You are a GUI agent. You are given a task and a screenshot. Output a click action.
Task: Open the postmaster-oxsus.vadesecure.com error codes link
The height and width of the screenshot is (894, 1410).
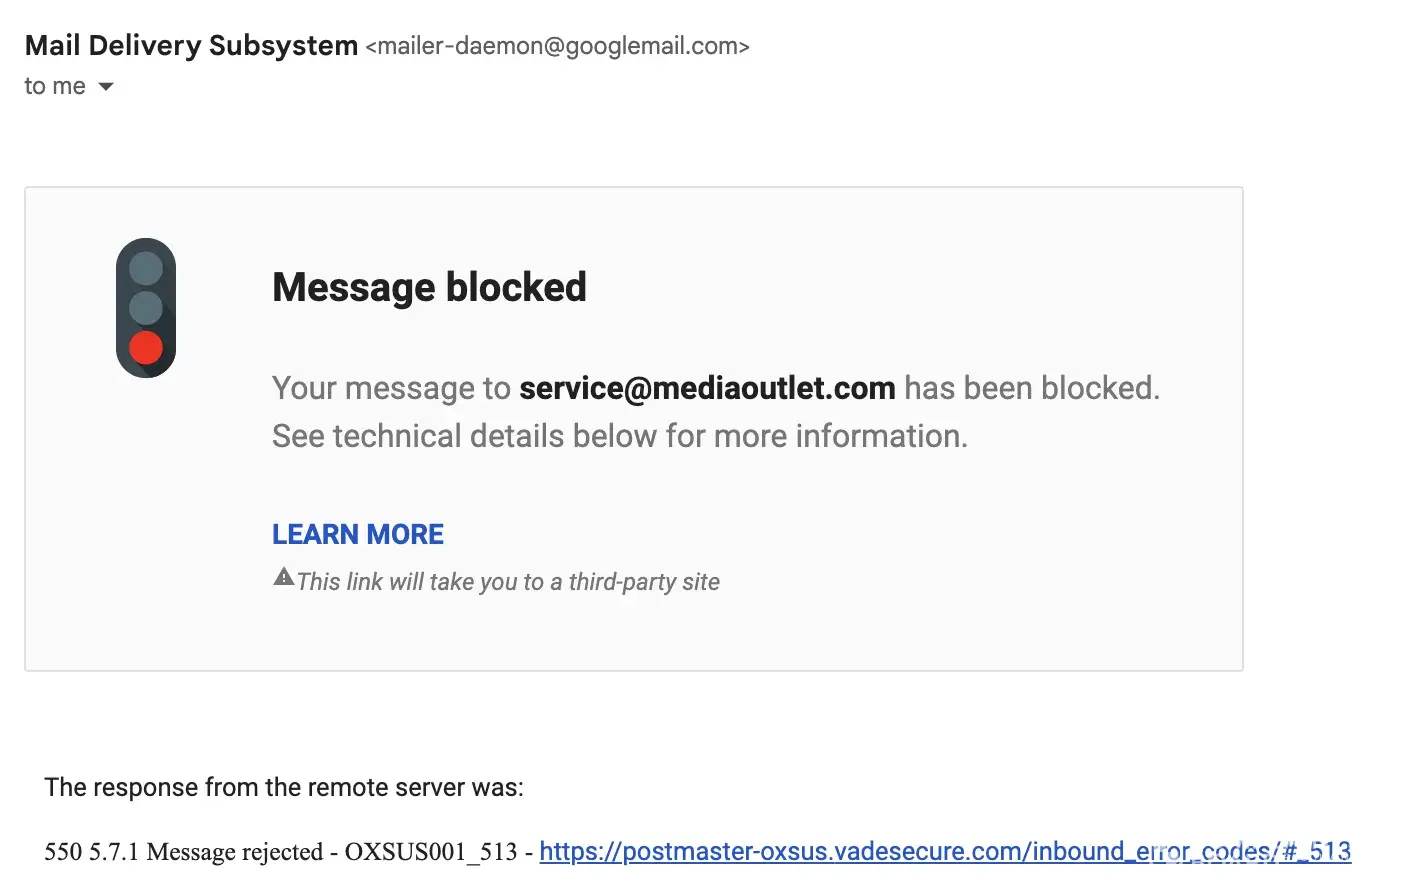(944, 851)
